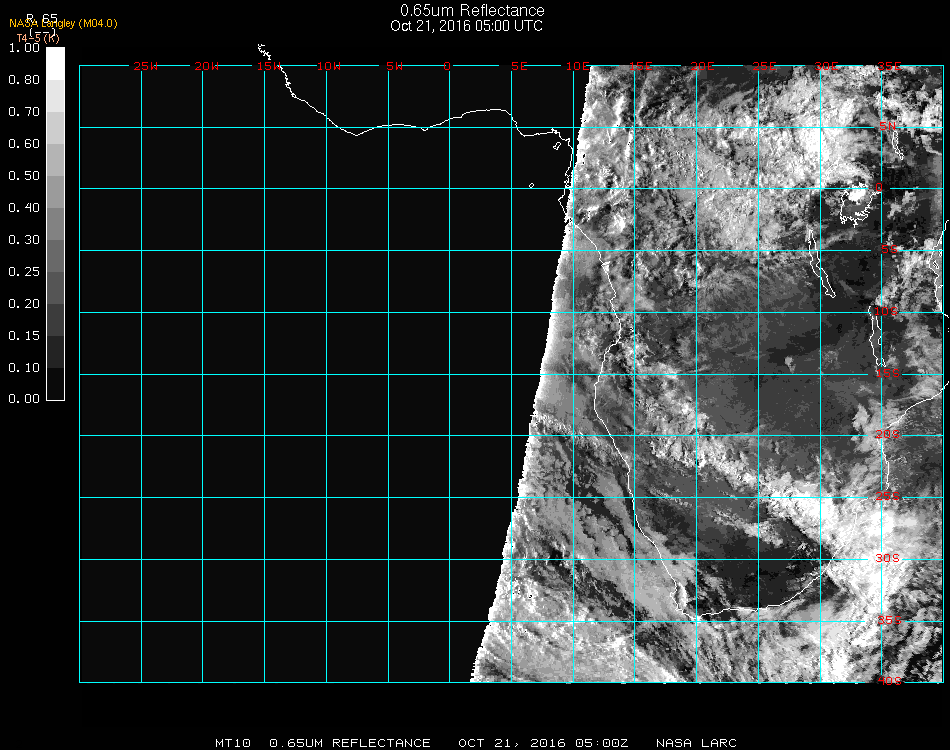Click the 'OCT 21, 2016 05:00Z' footer text

(543, 743)
